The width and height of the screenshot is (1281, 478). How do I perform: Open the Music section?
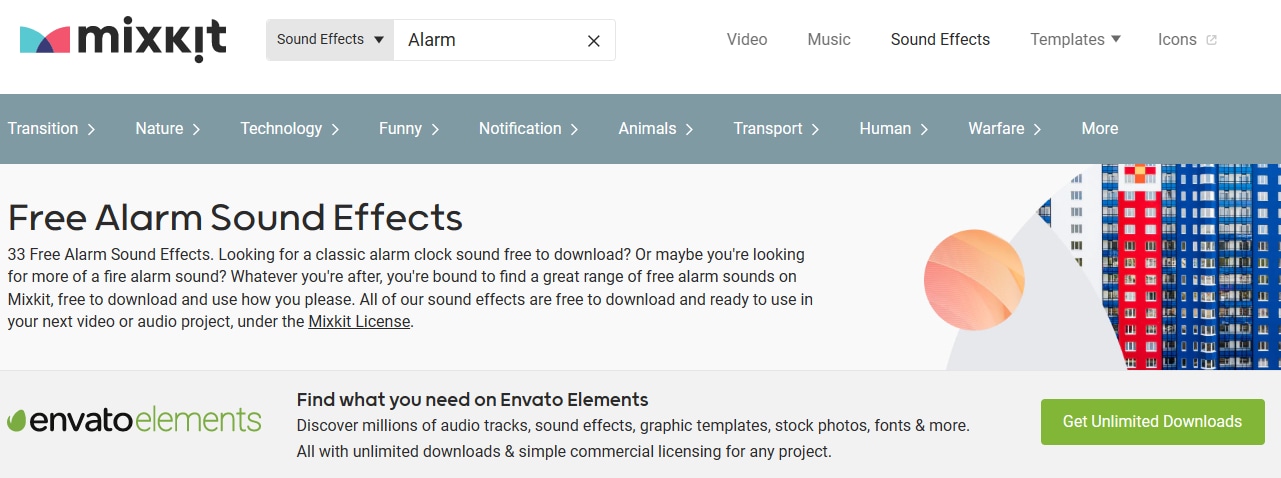[x=829, y=40]
